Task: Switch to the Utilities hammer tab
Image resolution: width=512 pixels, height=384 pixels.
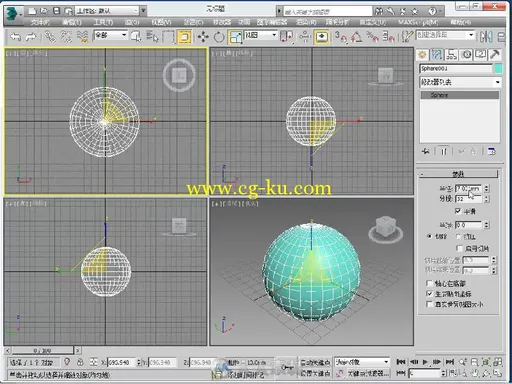Action: (495, 54)
